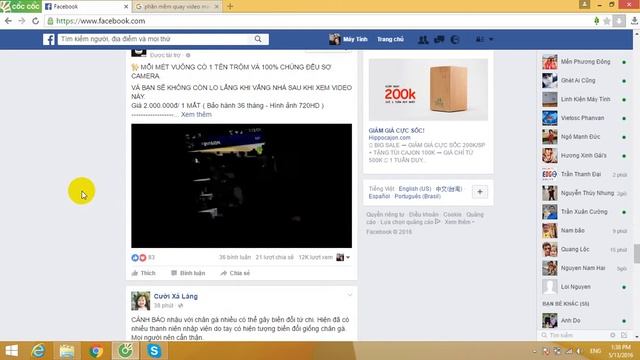Switch to the Facebook tab
The width and height of the screenshot is (640, 360).
tap(87, 7)
